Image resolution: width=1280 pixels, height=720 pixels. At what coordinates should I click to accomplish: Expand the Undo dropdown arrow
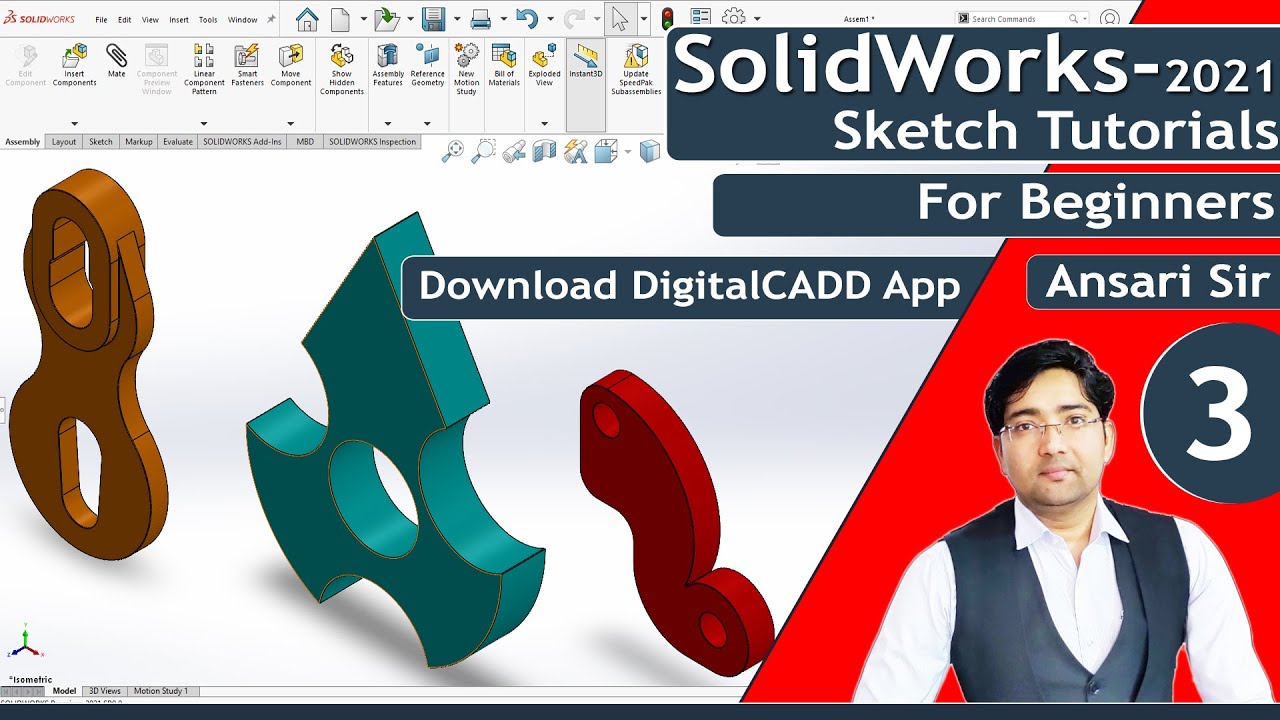(x=550, y=19)
